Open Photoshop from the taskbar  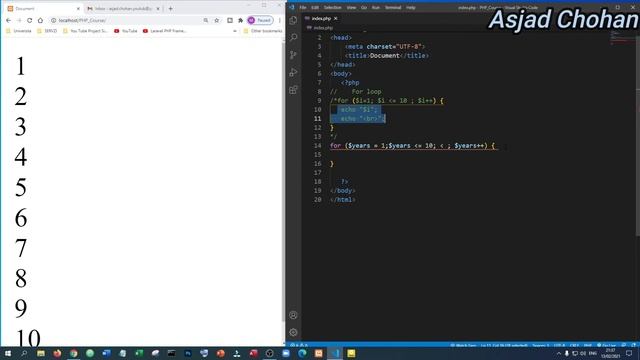188,353
